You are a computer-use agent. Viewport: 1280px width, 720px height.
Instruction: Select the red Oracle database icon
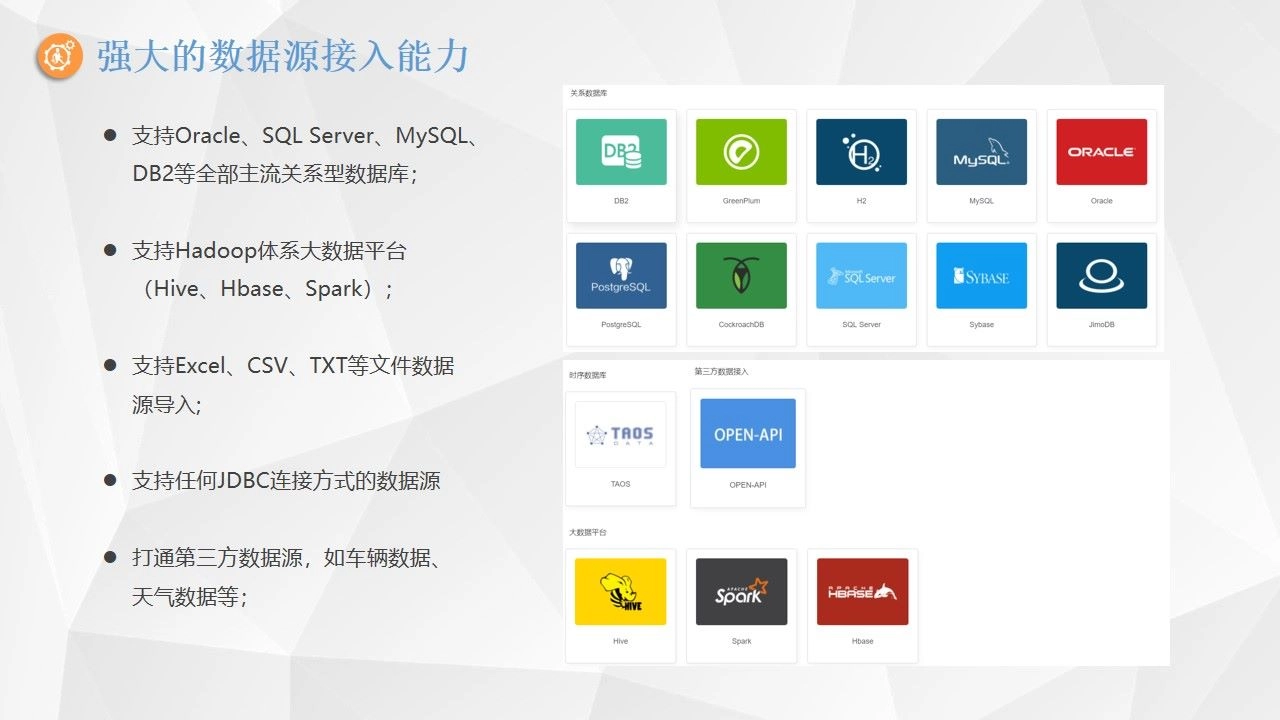tap(1101, 152)
